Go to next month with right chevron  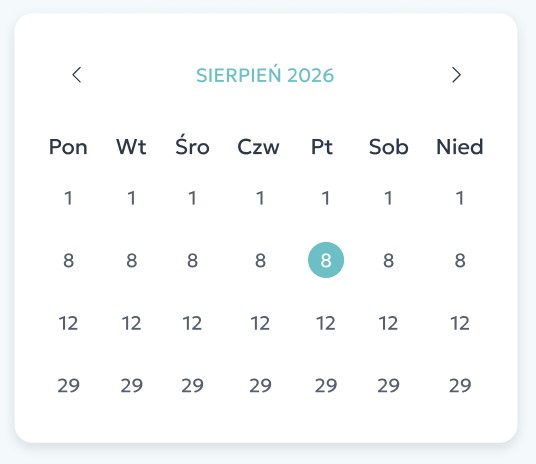(456, 75)
